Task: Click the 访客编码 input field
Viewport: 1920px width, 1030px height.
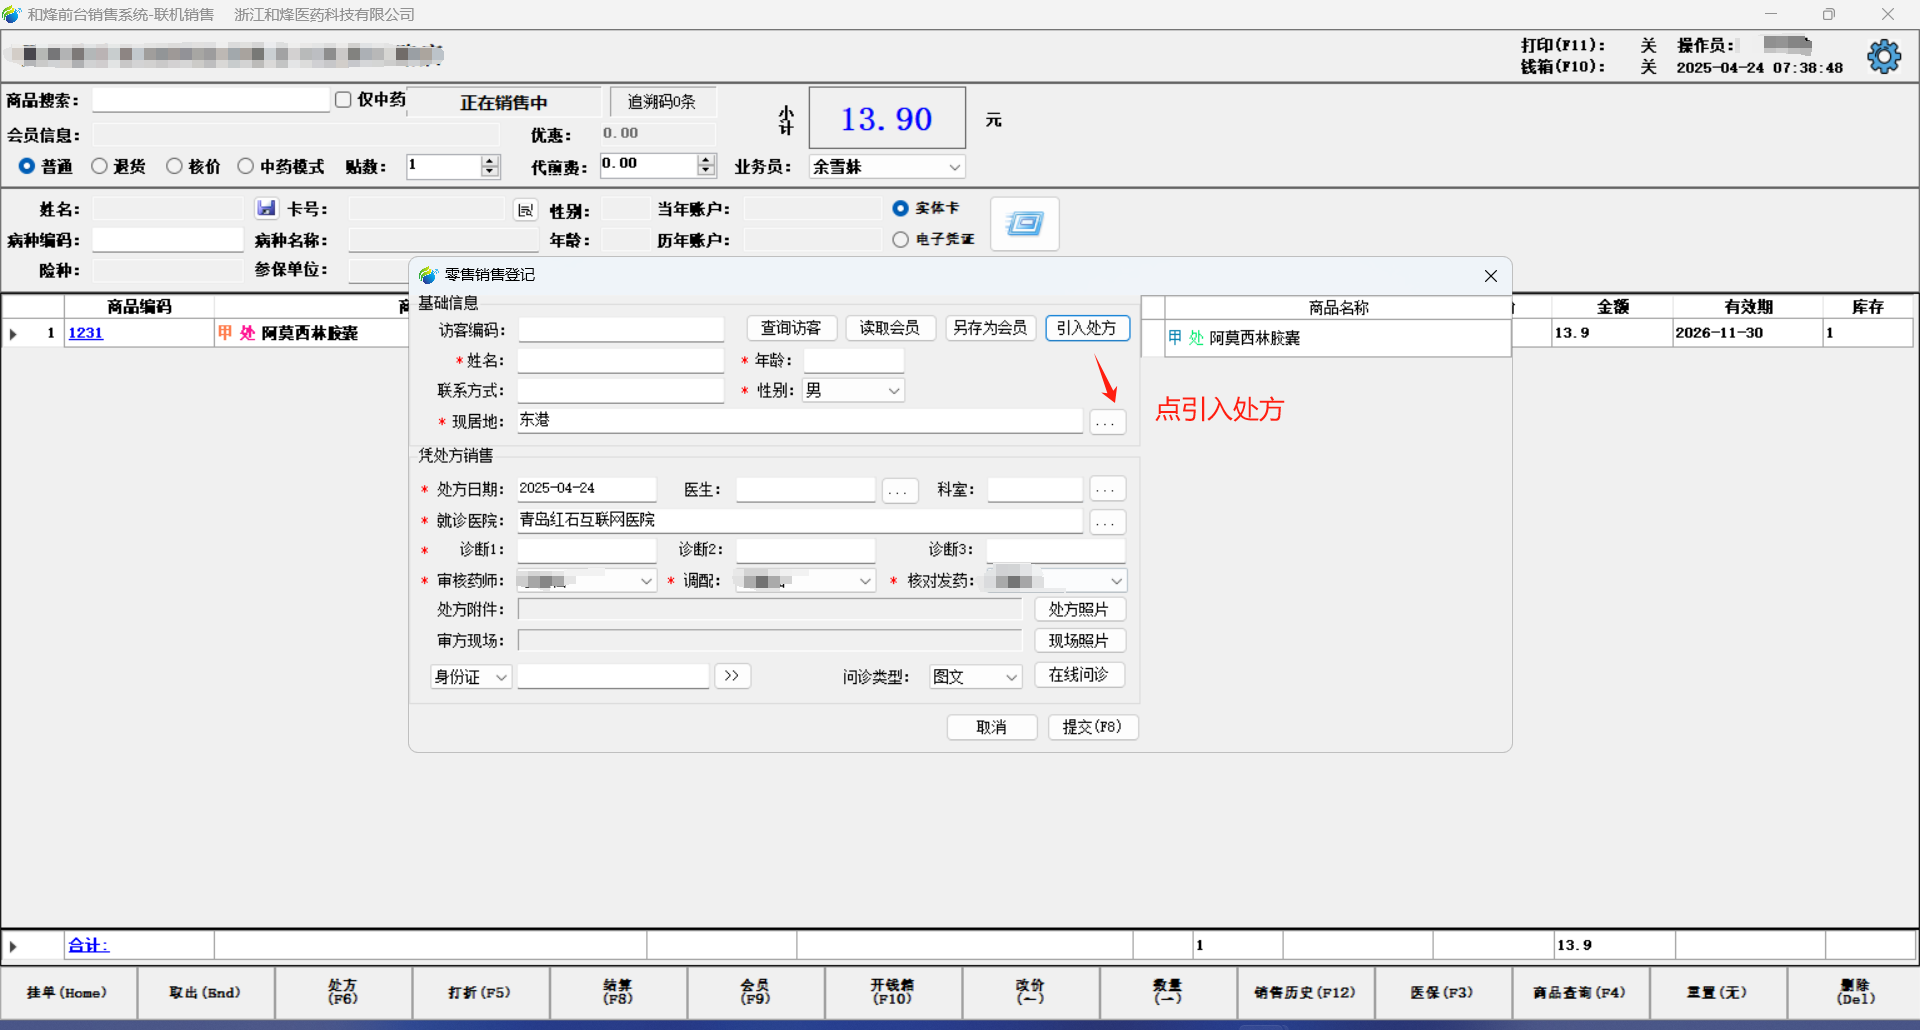Action: 621,330
